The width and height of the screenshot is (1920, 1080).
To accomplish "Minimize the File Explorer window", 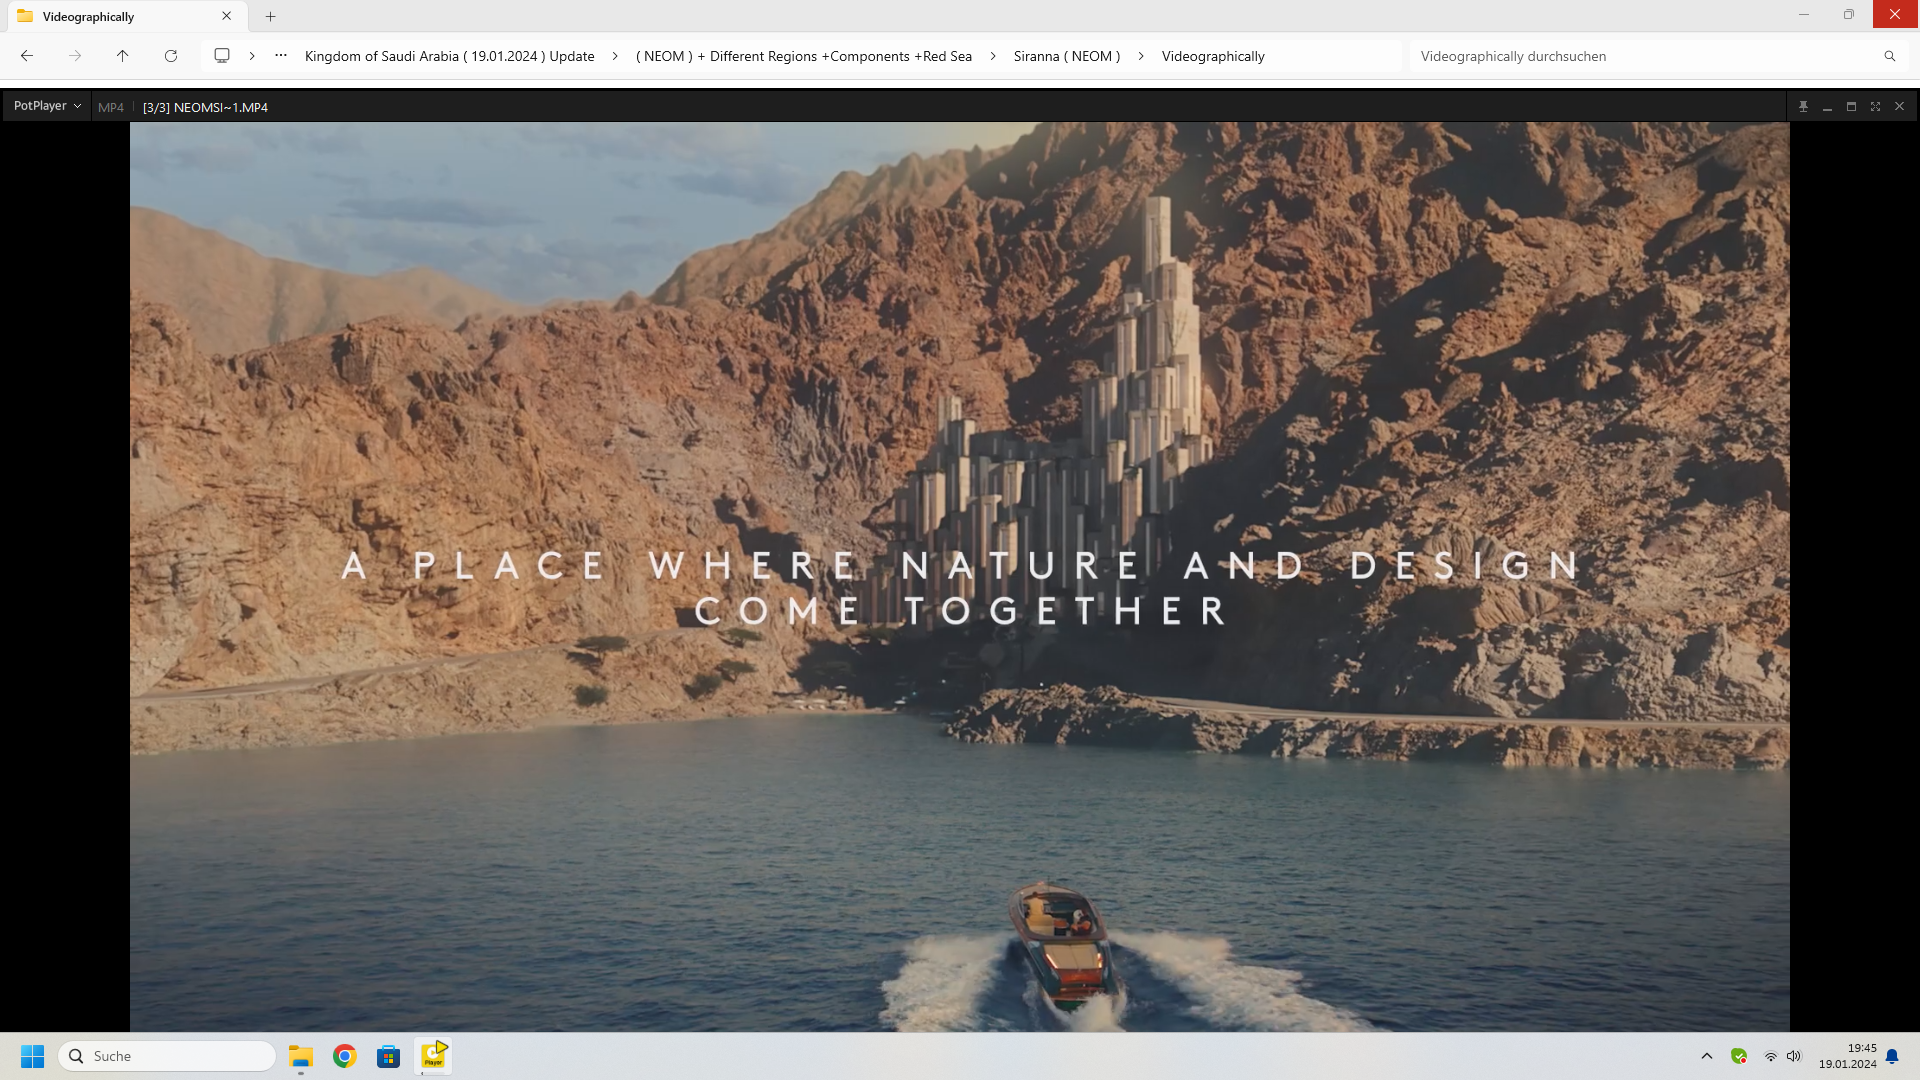I will click(1804, 14).
